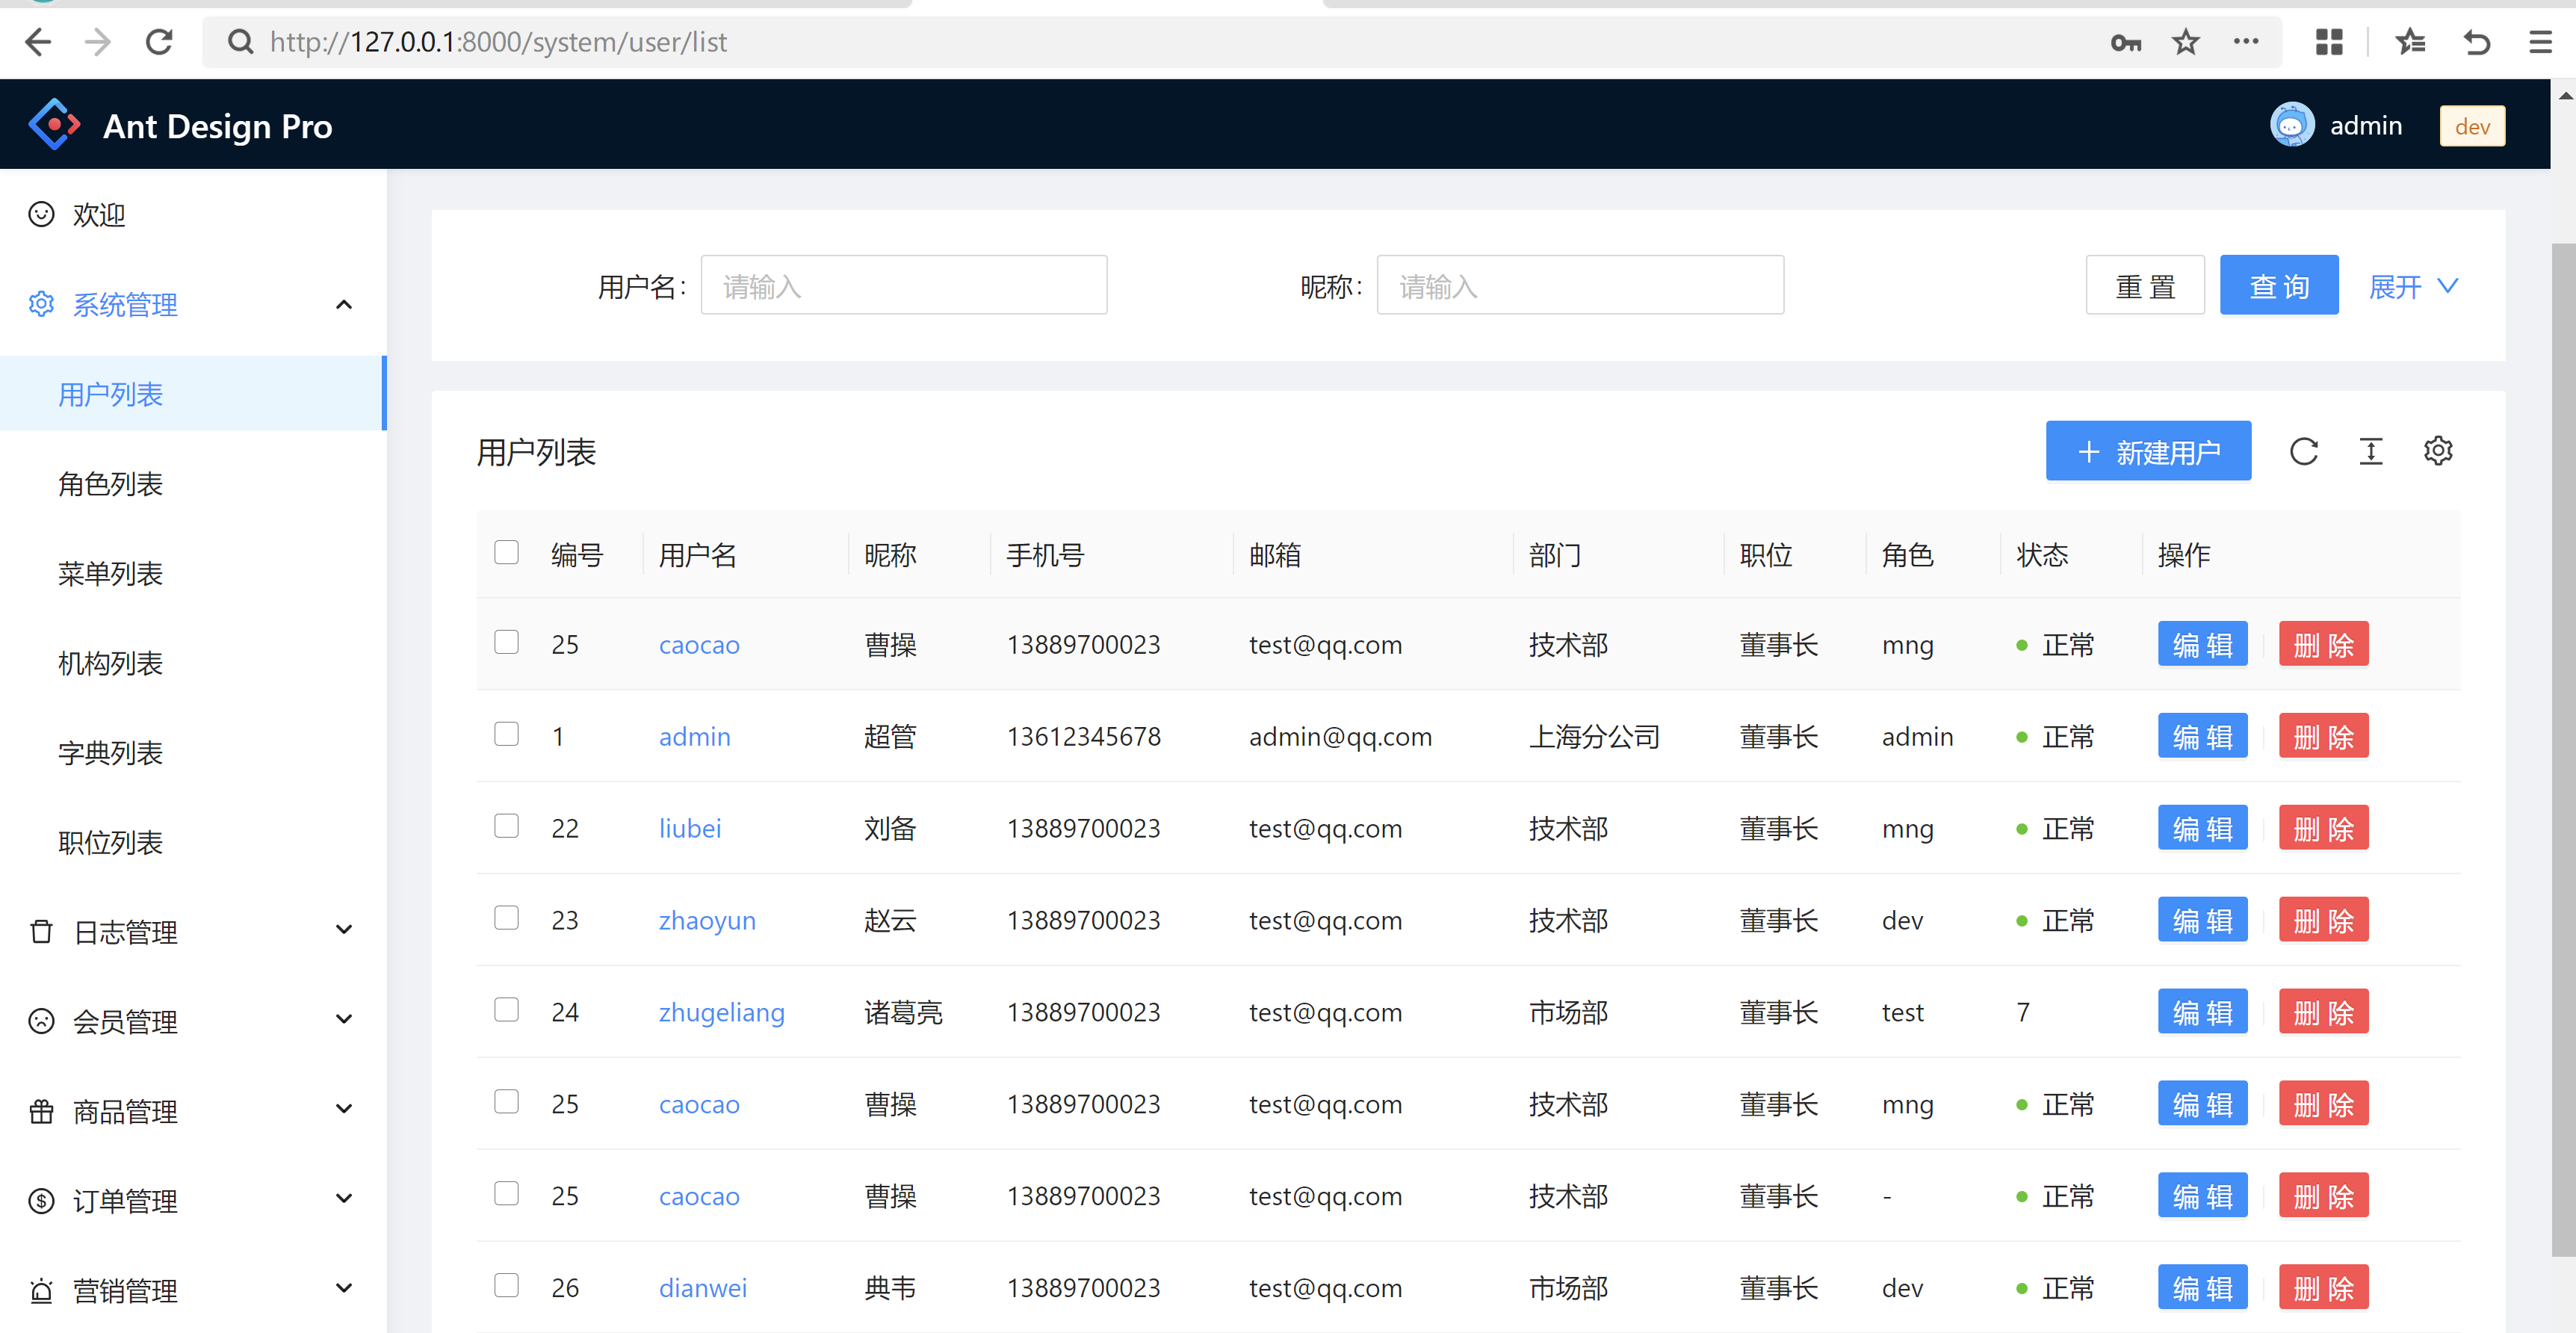Image resolution: width=2576 pixels, height=1333 pixels.
Task: Expand the 会员管理 menu chevron
Action: pyautogui.click(x=344, y=1020)
